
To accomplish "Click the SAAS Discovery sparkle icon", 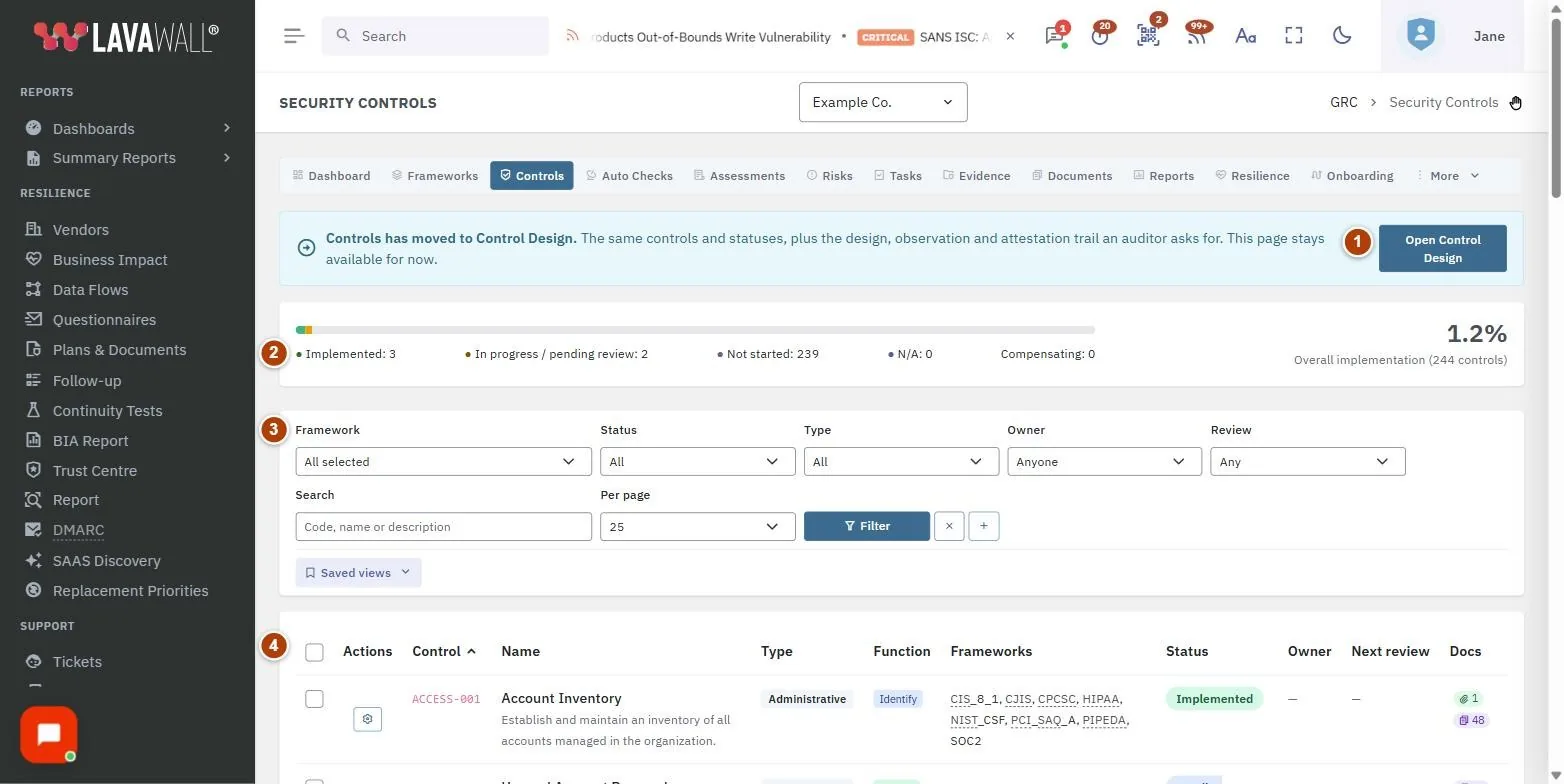I will tap(34, 560).
